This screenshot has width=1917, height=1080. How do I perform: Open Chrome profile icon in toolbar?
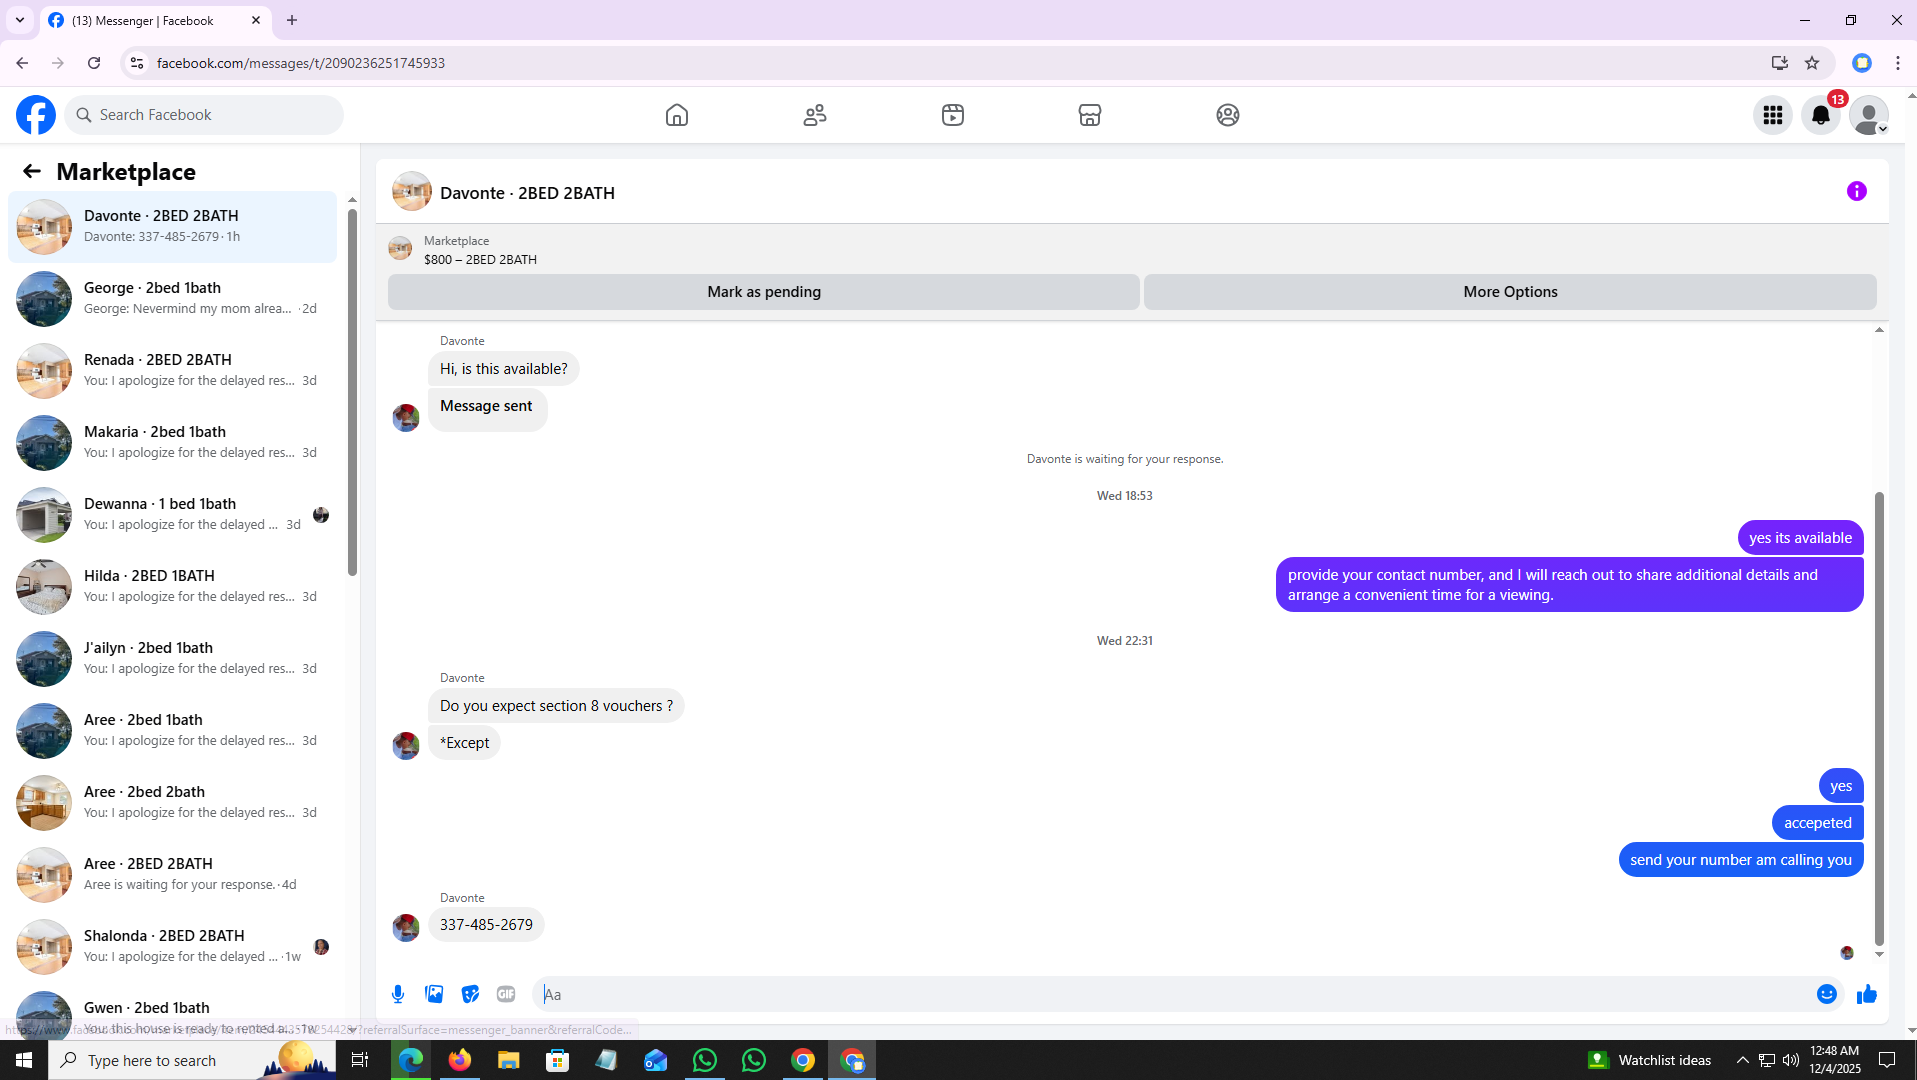pyautogui.click(x=1862, y=63)
